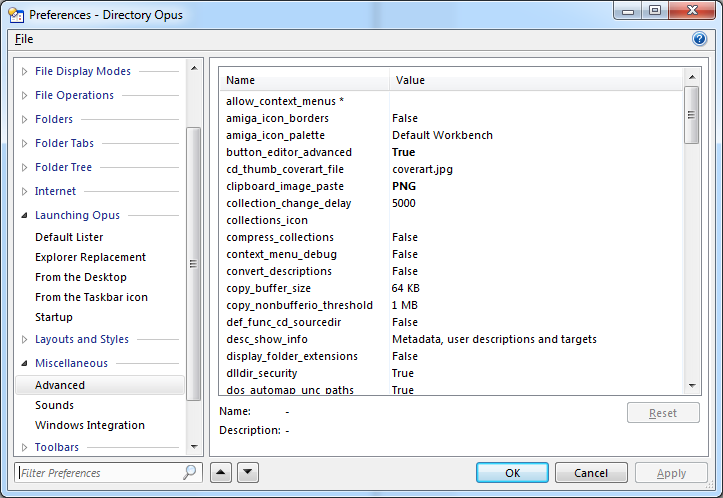This screenshot has width=723, height=498.
Task: Click the 64 KB value
Action: point(406,289)
